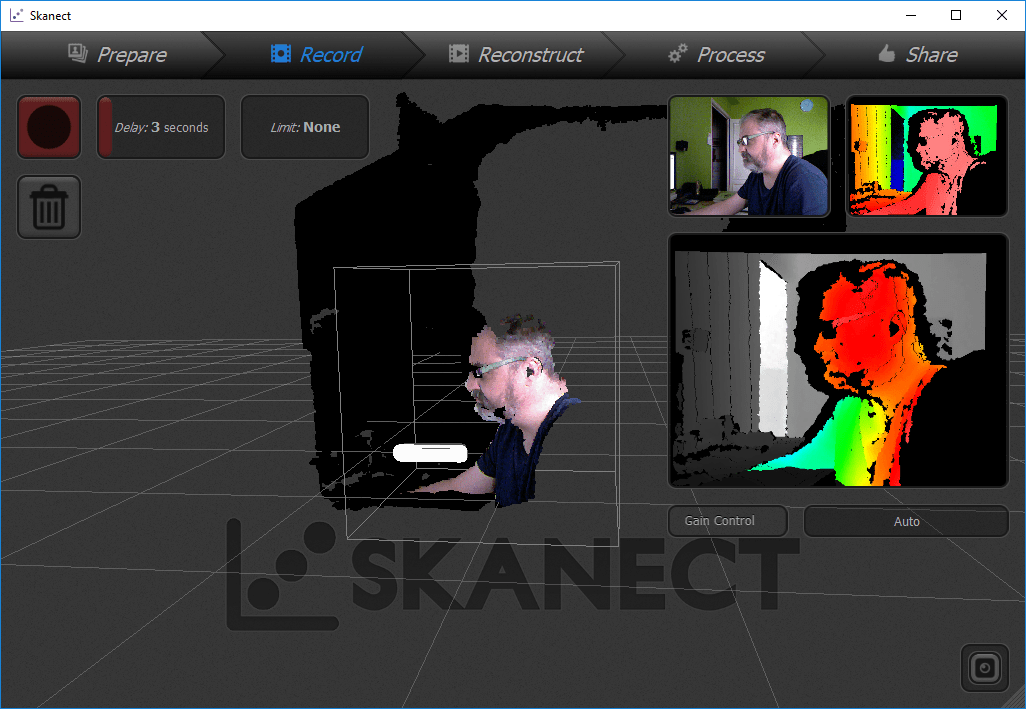Click the large depth map preview panel
This screenshot has height=709, width=1026.
(838, 360)
